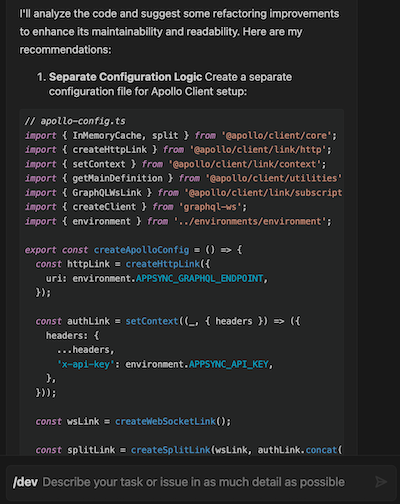Click the getMainDefinition import line
Viewport: 400px width, 504px height.
pos(183,178)
